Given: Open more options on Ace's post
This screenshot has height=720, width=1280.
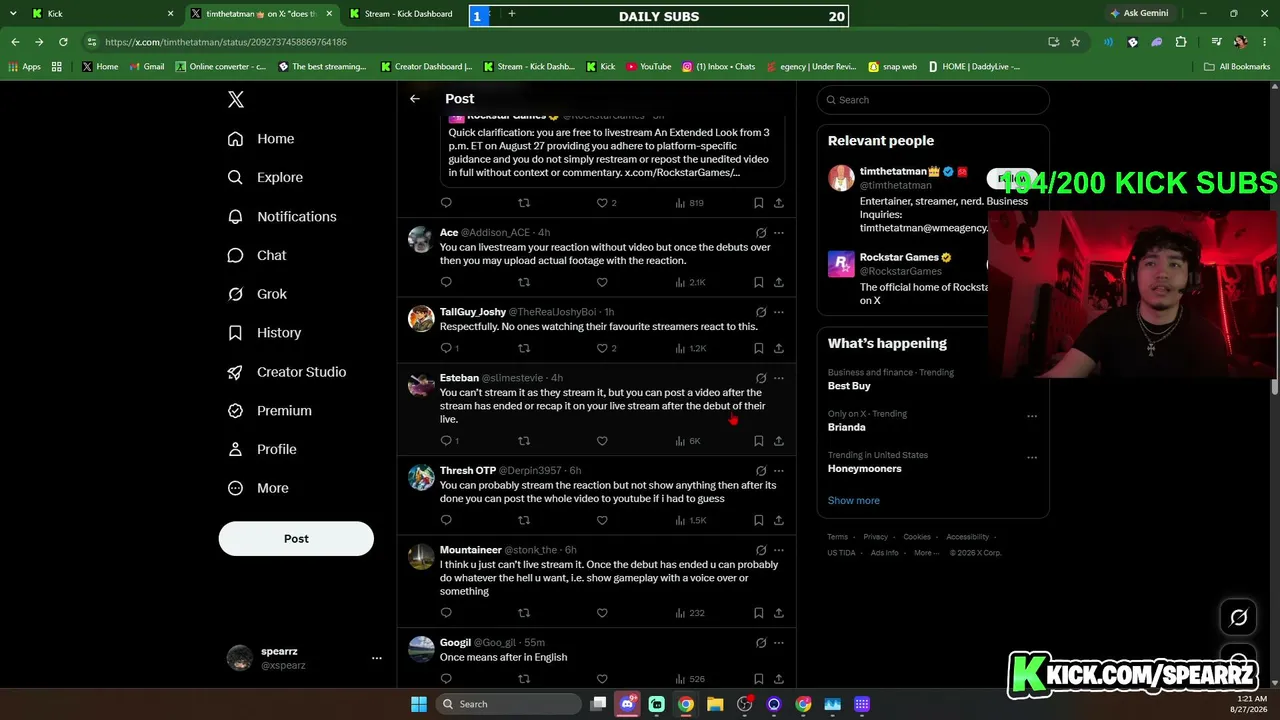Looking at the screenshot, I should [779, 233].
